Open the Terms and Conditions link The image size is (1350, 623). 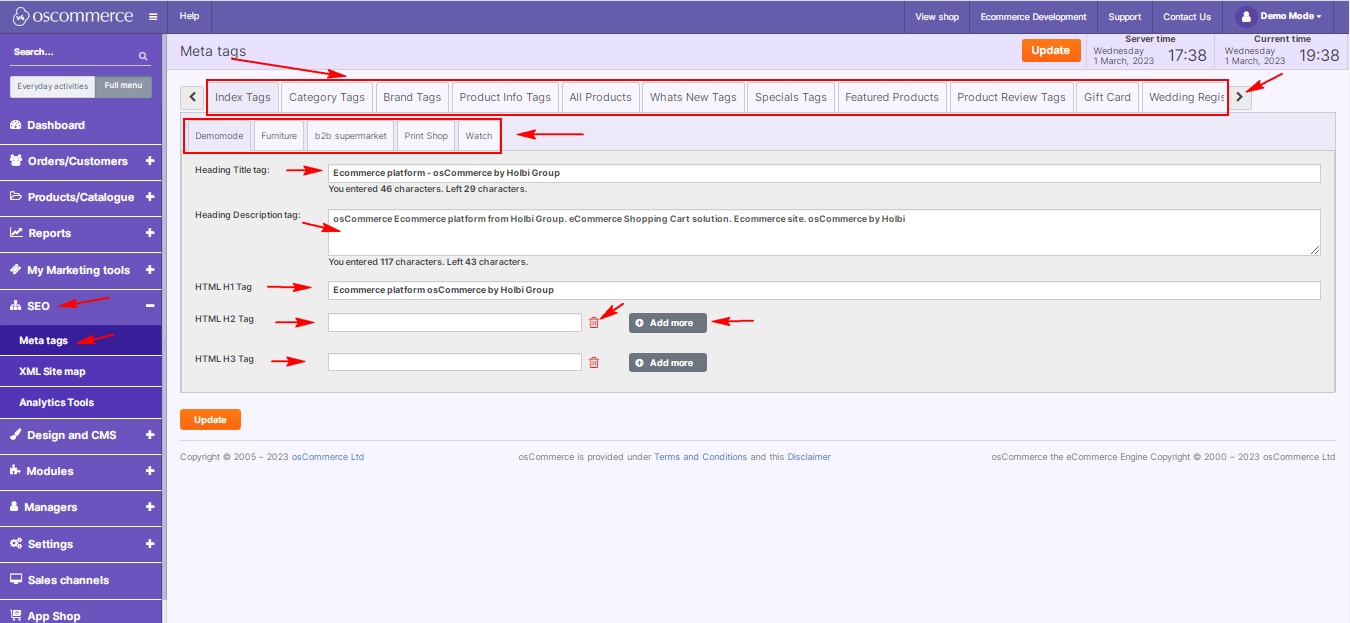coord(700,457)
